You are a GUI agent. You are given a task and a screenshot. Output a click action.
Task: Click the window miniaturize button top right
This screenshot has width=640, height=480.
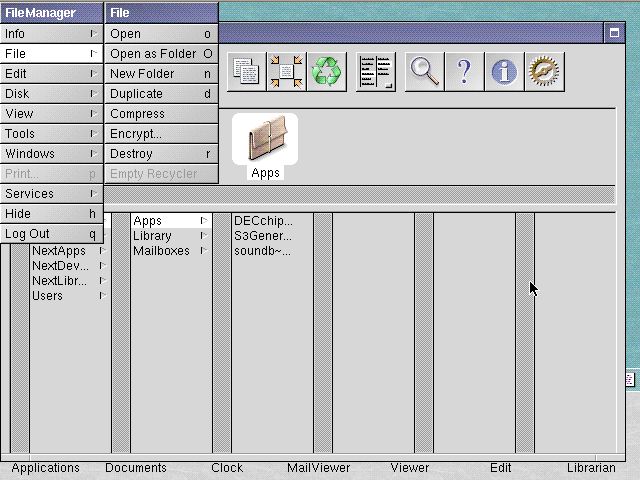614,33
